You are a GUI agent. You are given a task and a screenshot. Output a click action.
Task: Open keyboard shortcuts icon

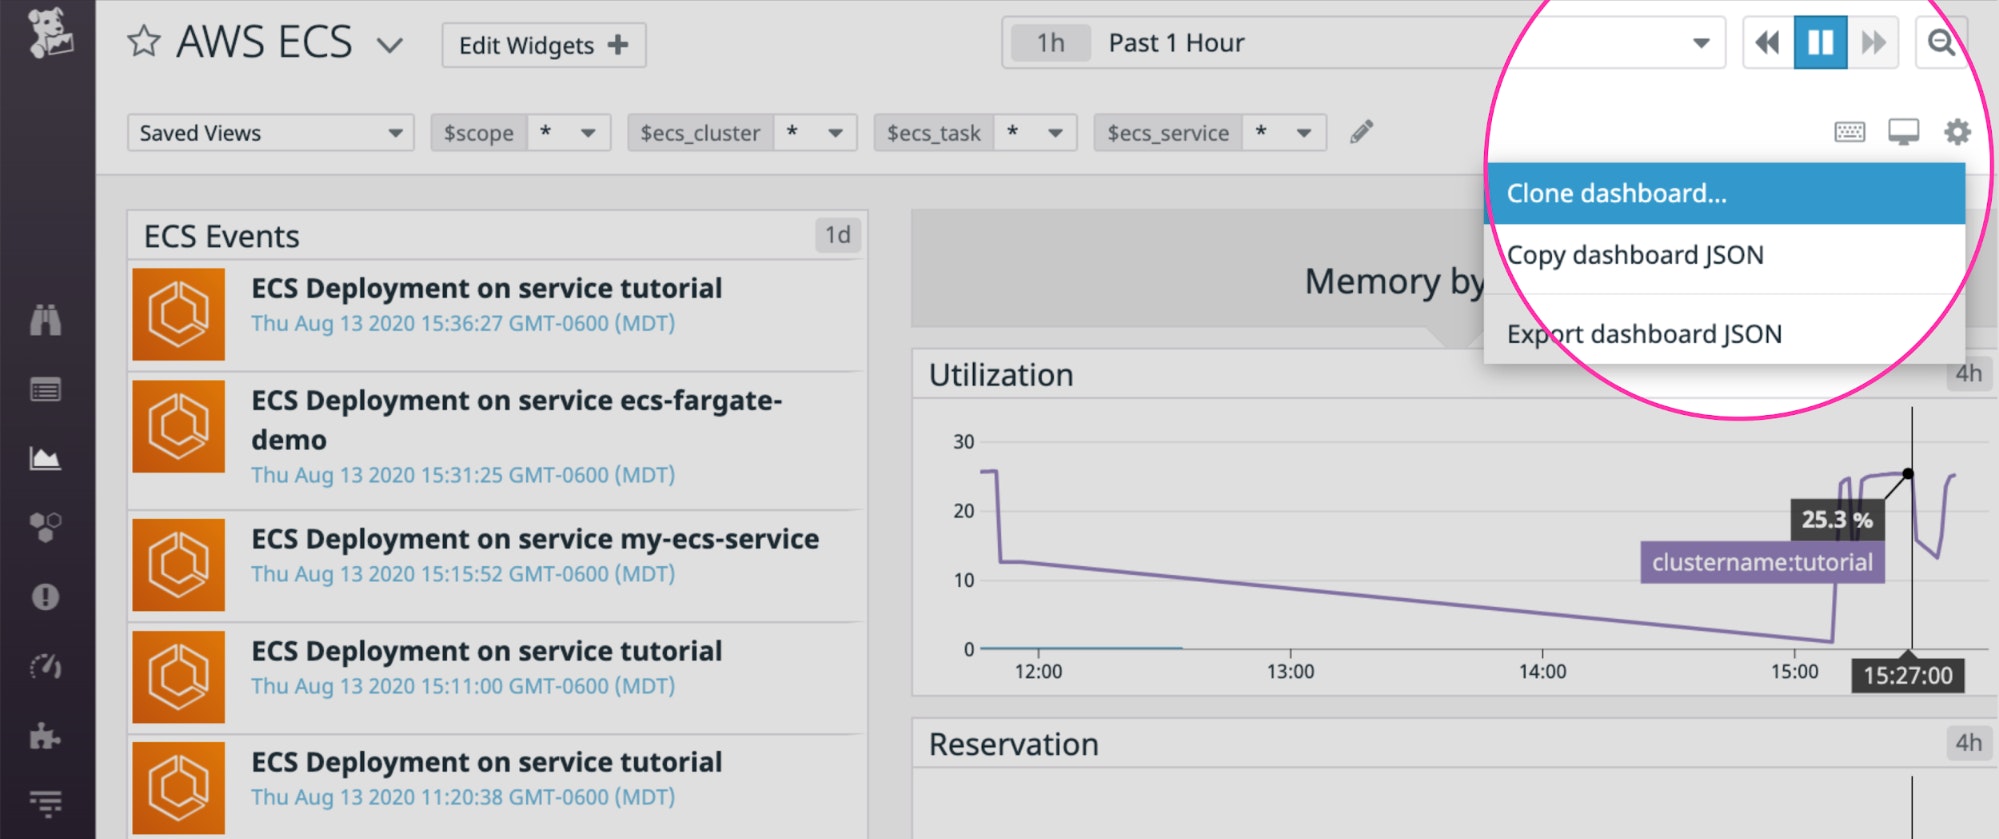(x=1849, y=132)
